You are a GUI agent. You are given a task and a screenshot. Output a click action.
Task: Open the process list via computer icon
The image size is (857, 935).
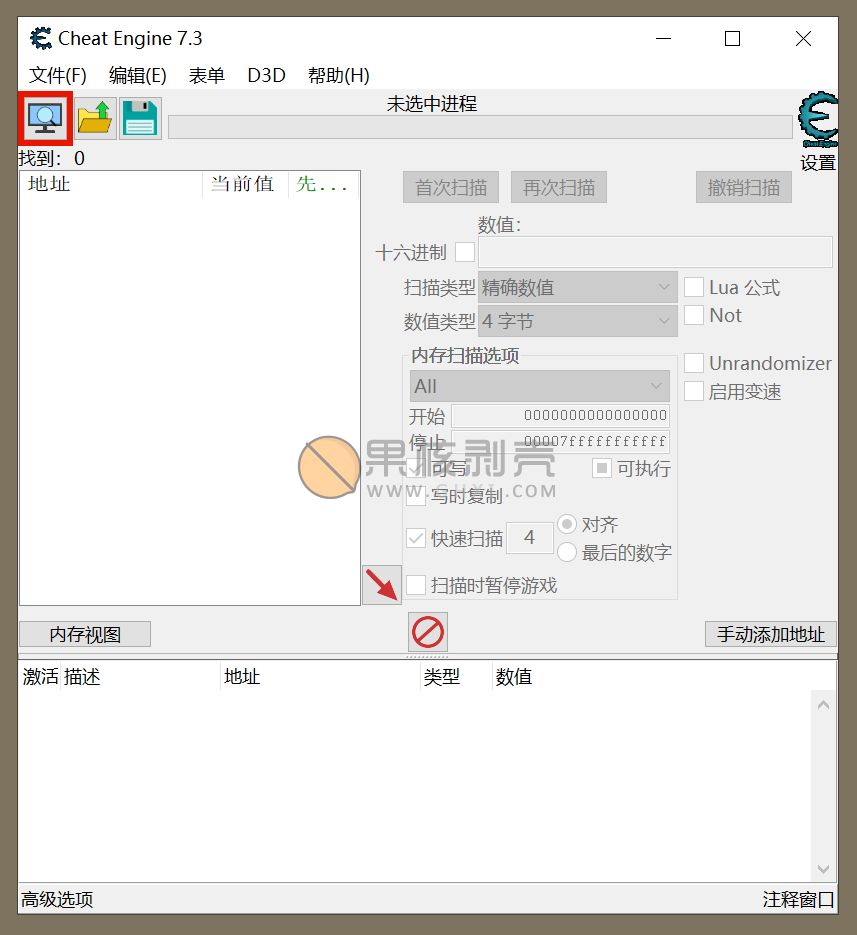pyautogui.click(x=45, y=118)
